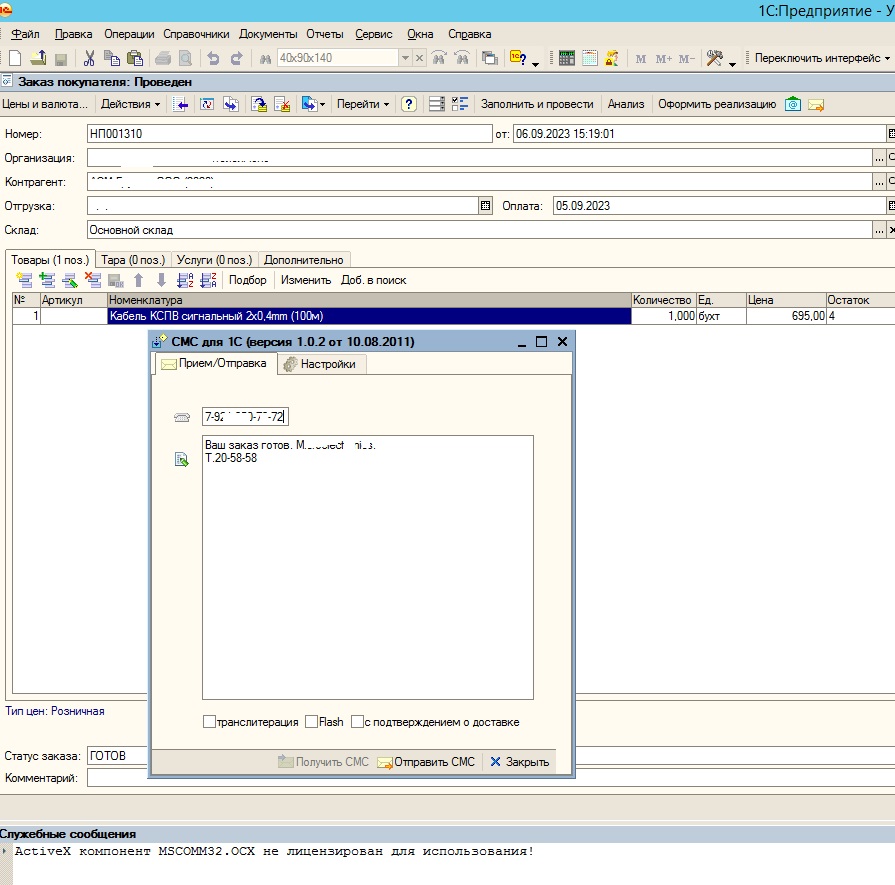Sort goods ascending A-Z
This screenshot has width=895, height=885.
pyautogui.click(x=185, y=280)
